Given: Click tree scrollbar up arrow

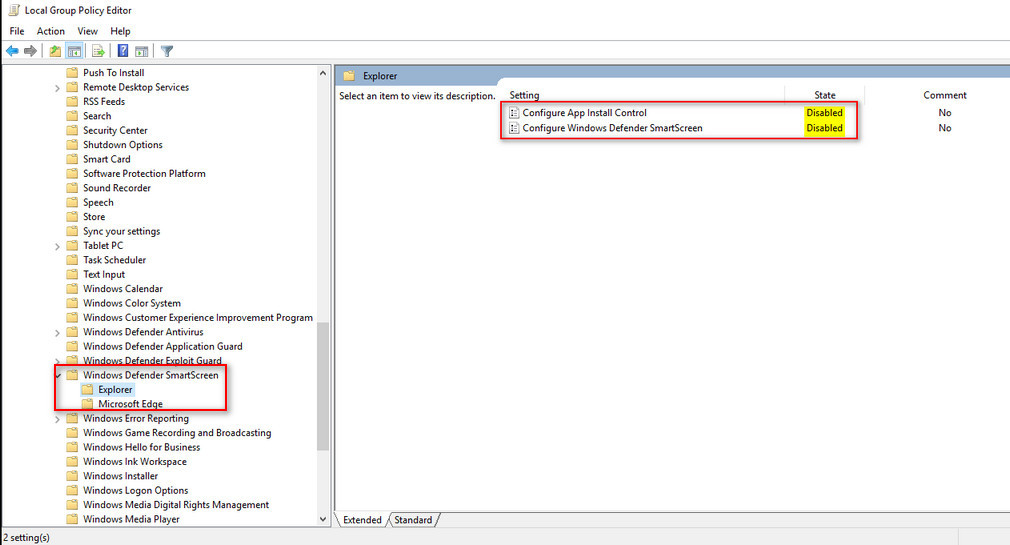Looking at the screenshot, I should [323, 73].
